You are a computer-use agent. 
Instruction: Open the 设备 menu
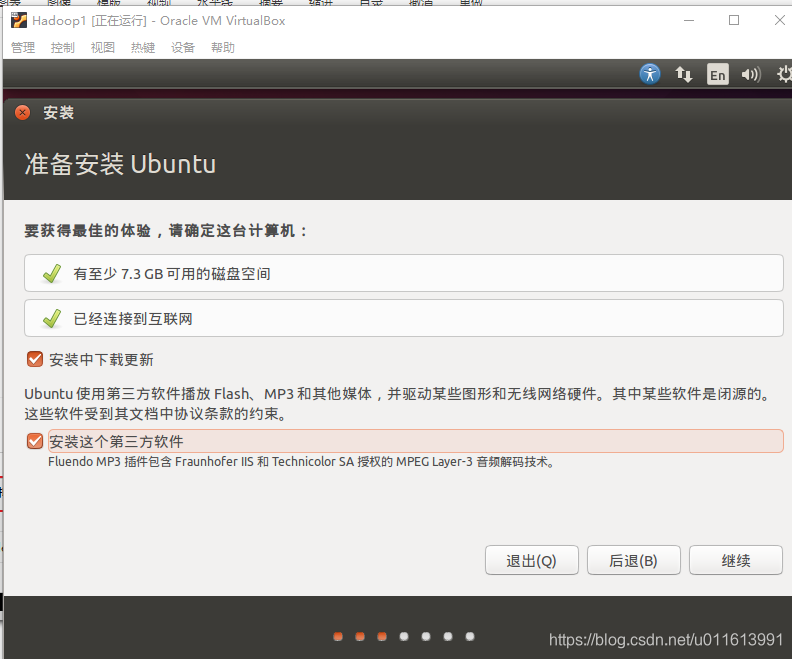click(x=183, y=47)
